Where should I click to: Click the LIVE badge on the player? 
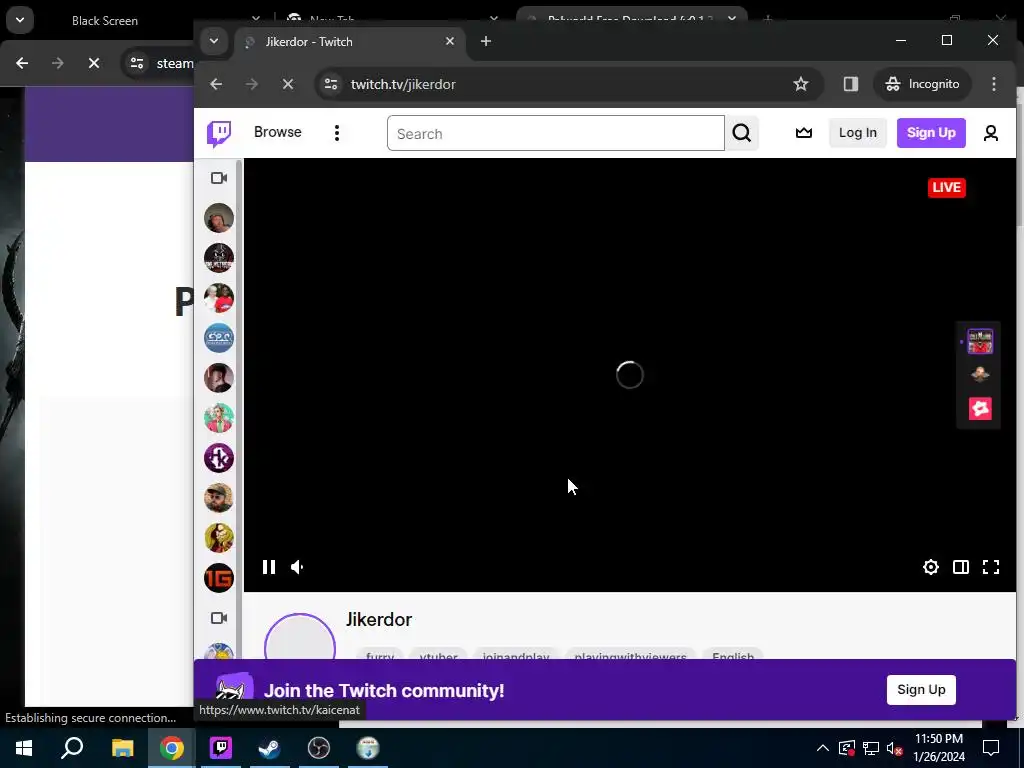coord(946,187)
